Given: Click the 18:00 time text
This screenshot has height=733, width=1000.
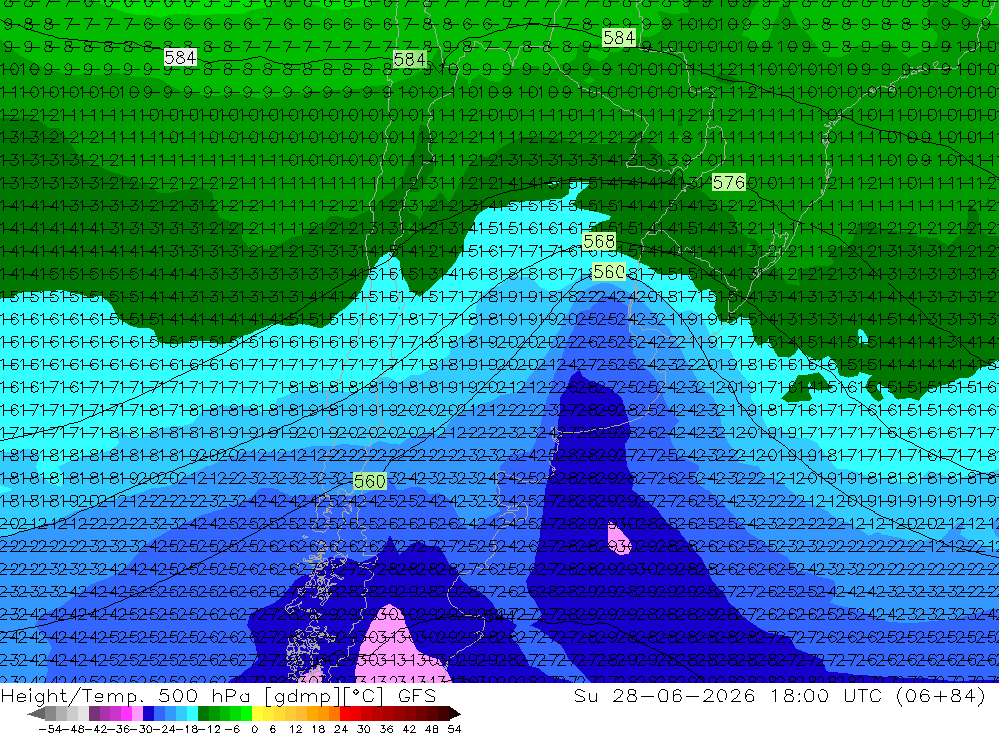Looking at the screenshot, I should [x=800, y=695].
